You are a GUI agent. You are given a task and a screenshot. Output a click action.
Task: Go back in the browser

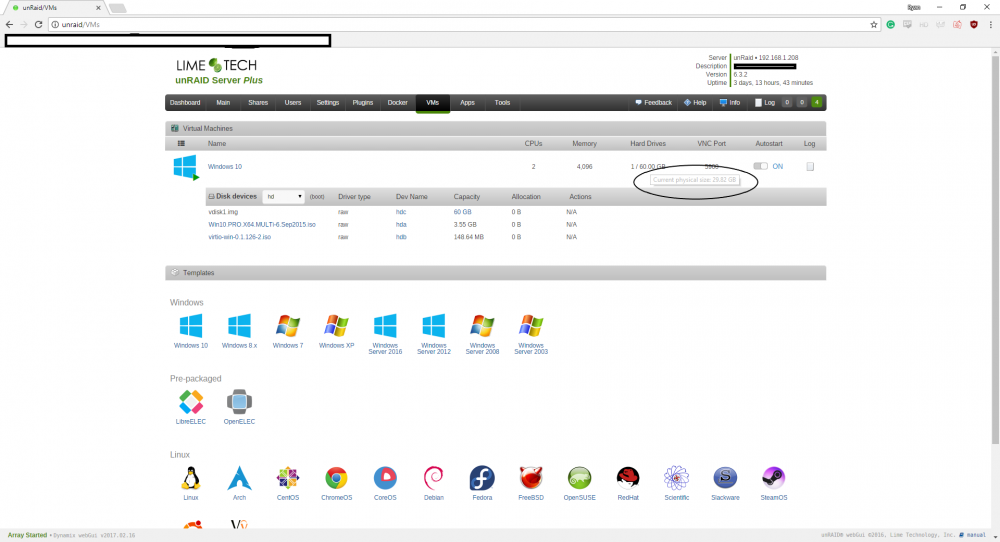(x=9, y=24)
